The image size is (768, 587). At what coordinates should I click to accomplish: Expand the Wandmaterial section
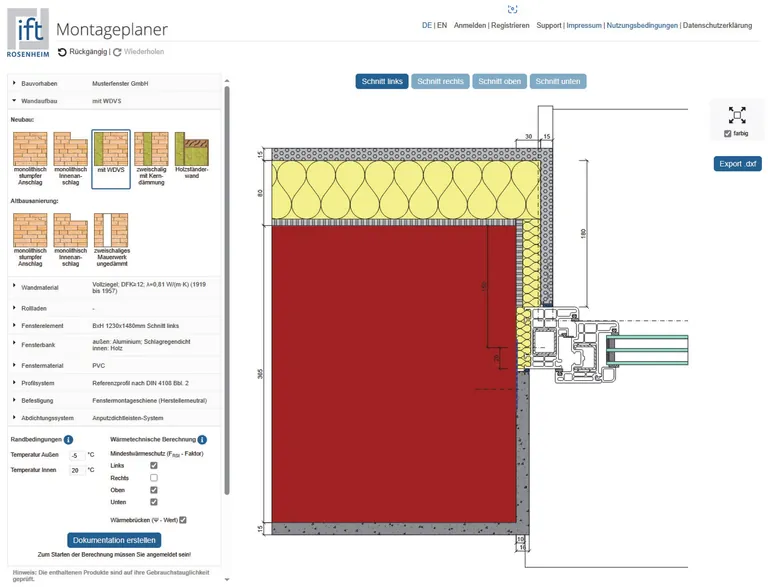point(15,286)
